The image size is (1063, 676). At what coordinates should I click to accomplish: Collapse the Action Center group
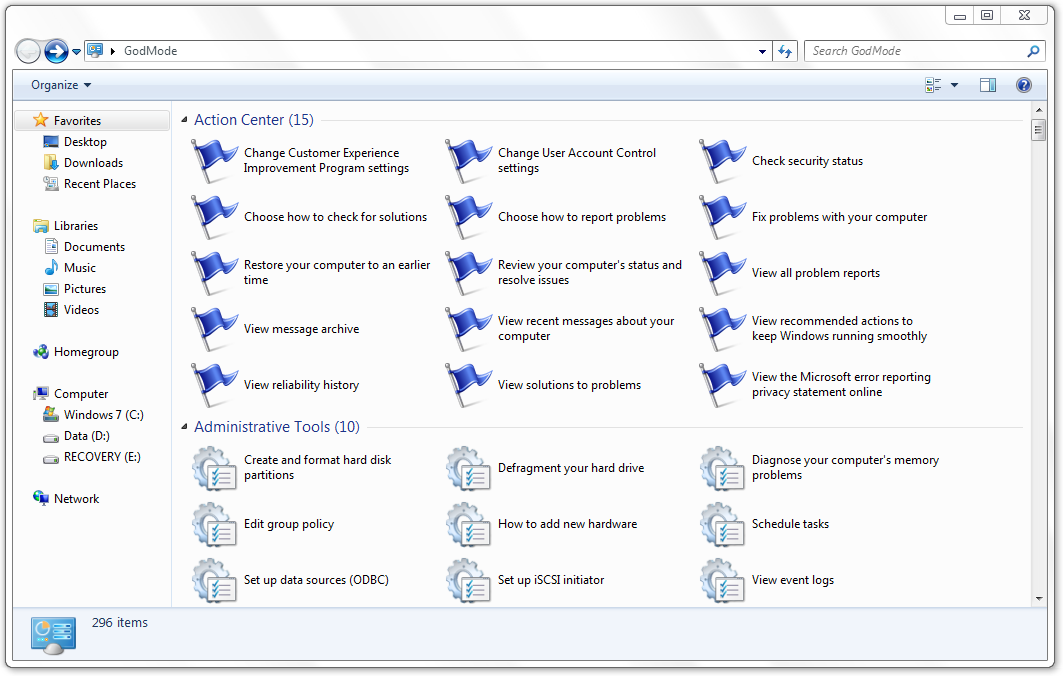[185, 120]
